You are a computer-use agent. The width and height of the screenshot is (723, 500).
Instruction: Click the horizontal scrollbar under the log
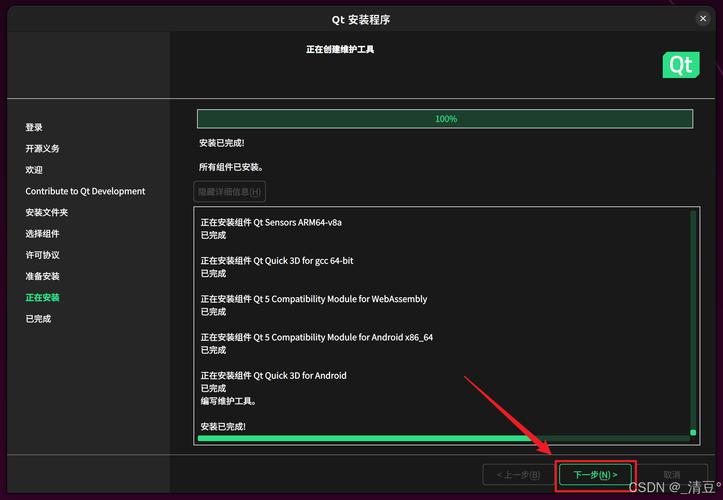444,438
